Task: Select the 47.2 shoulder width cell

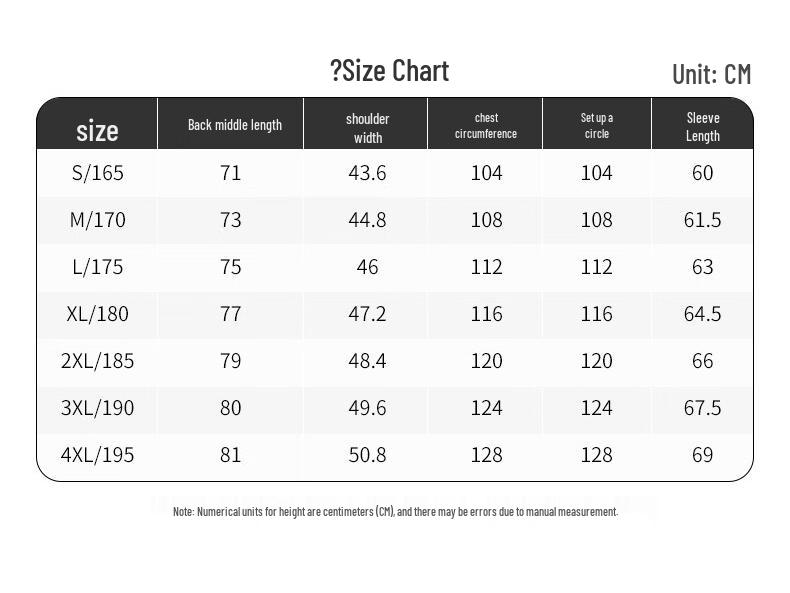Action: [x=367, y=314]
